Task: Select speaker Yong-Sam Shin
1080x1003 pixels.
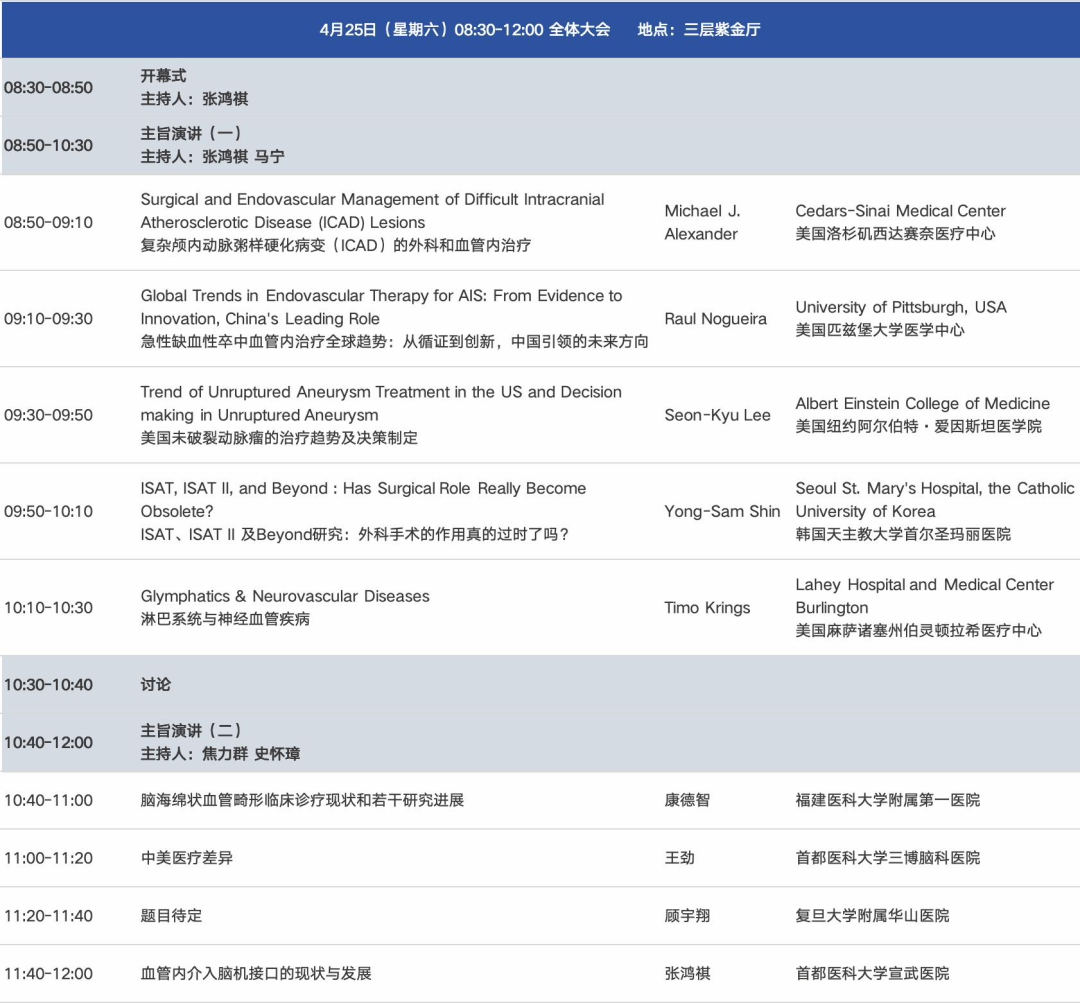Action: 722,511
